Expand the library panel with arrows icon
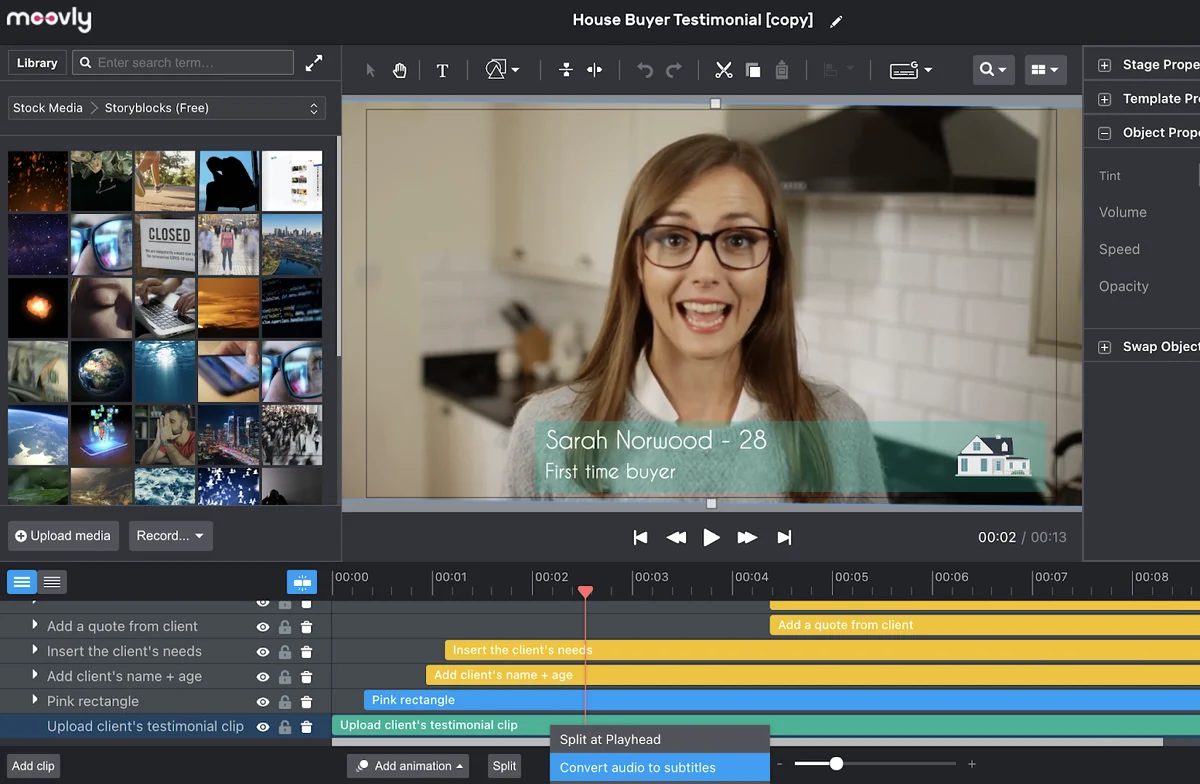This screenshot has height=784, width=1200. coord(314,63)
